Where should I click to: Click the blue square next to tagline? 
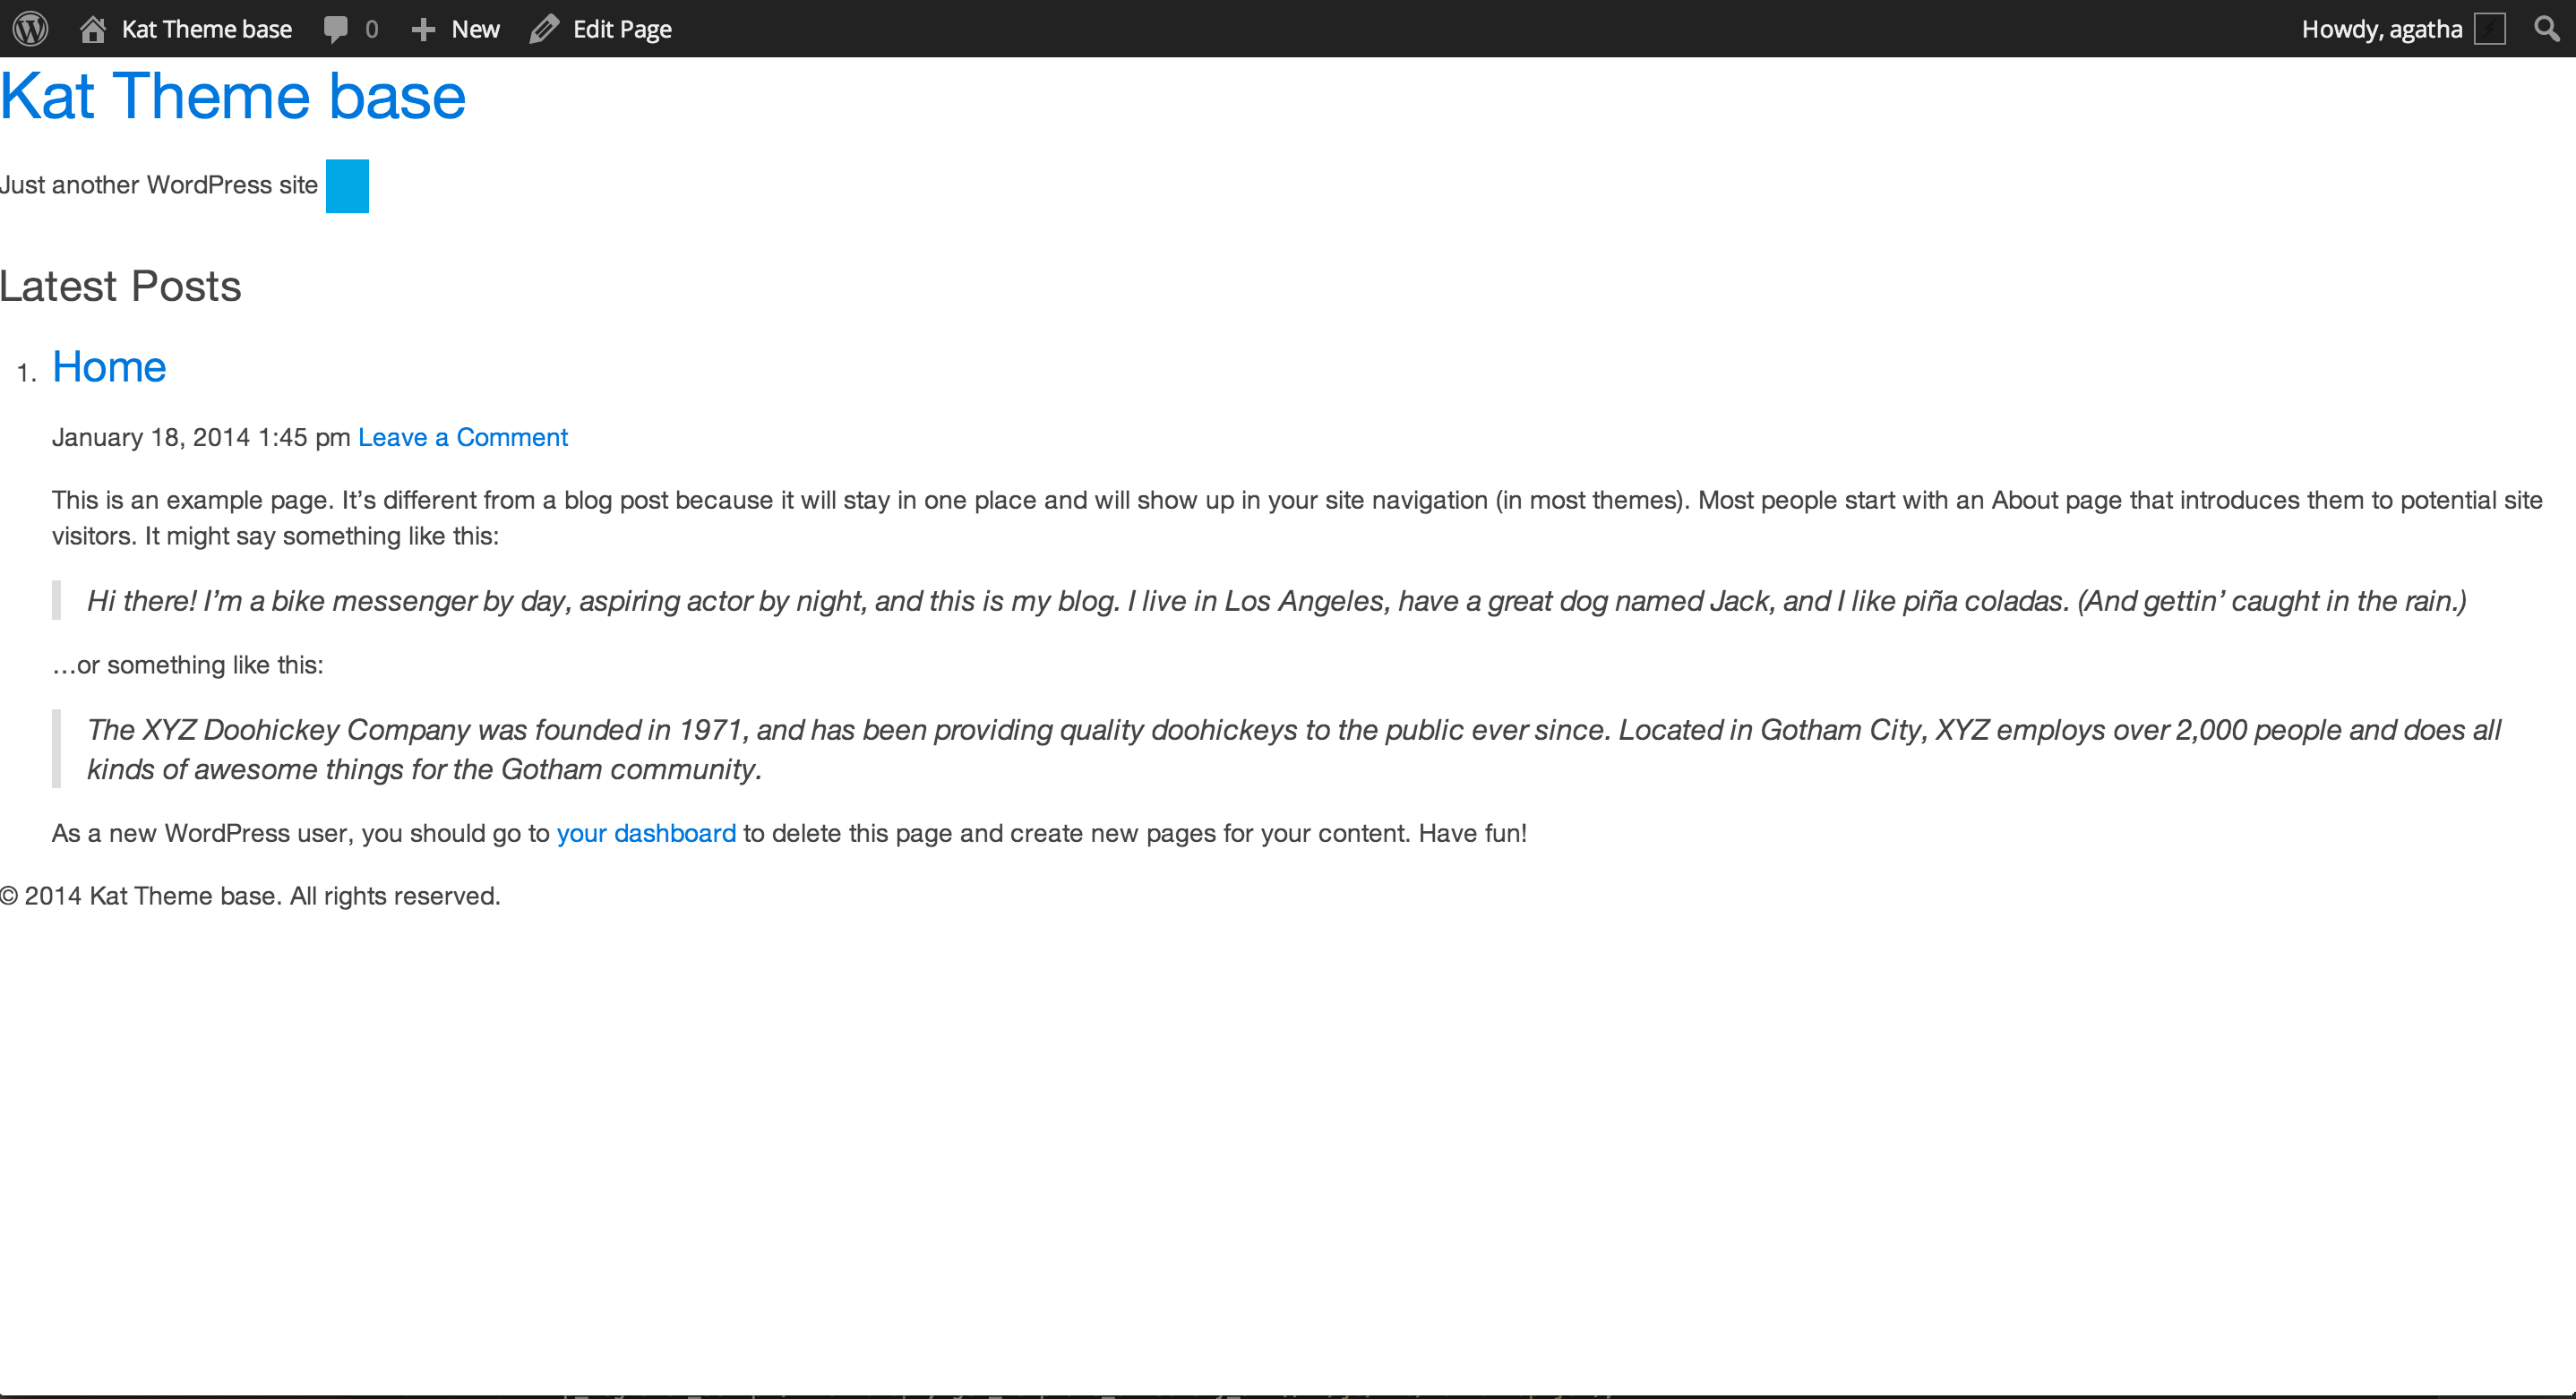347,186
